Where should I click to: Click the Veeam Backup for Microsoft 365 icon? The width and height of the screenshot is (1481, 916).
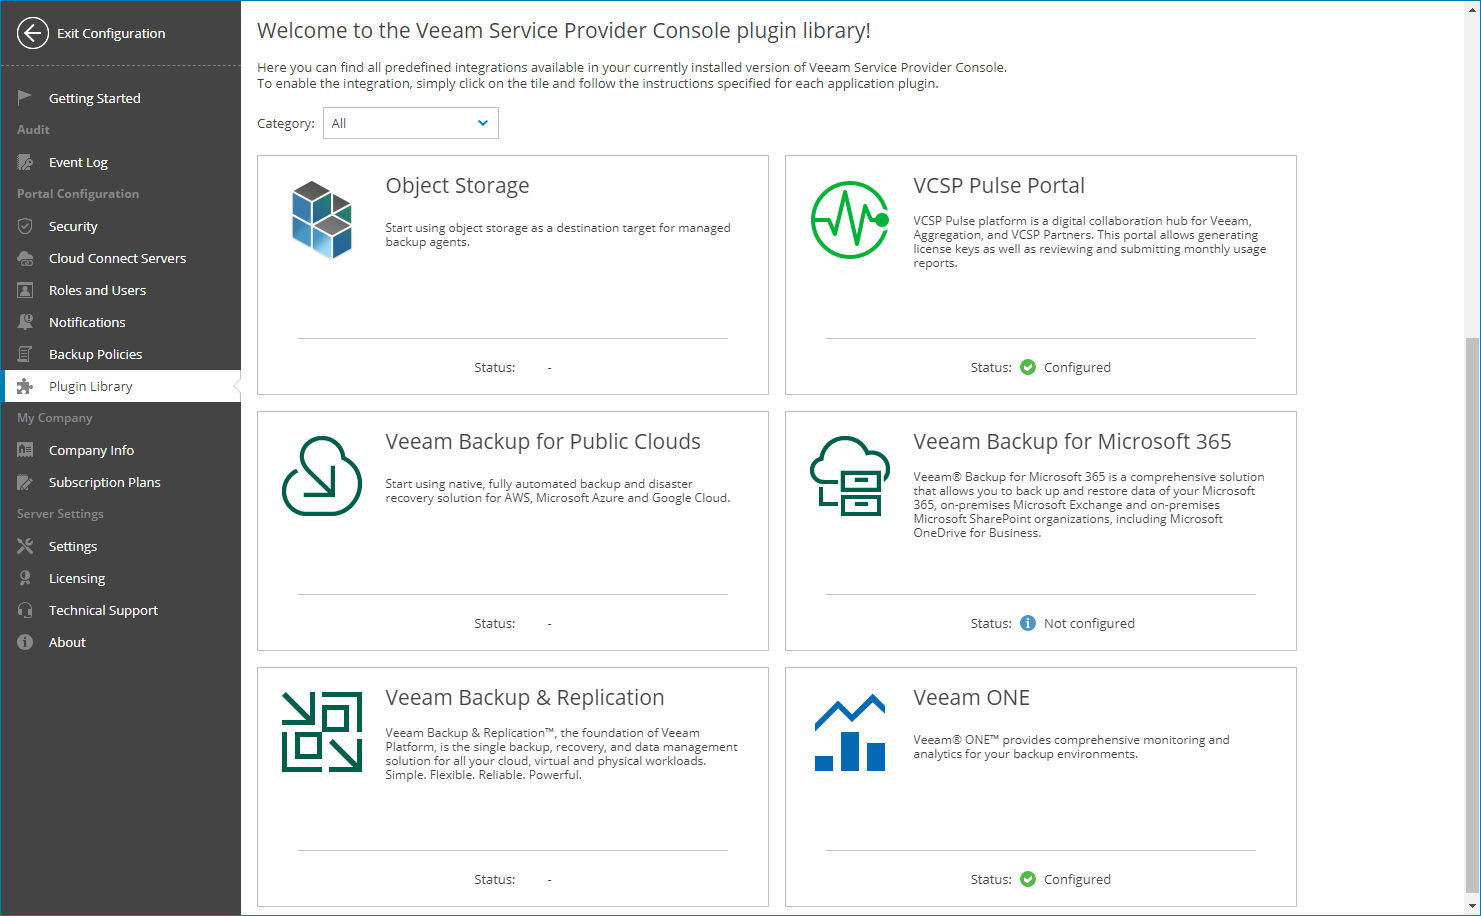850,476
